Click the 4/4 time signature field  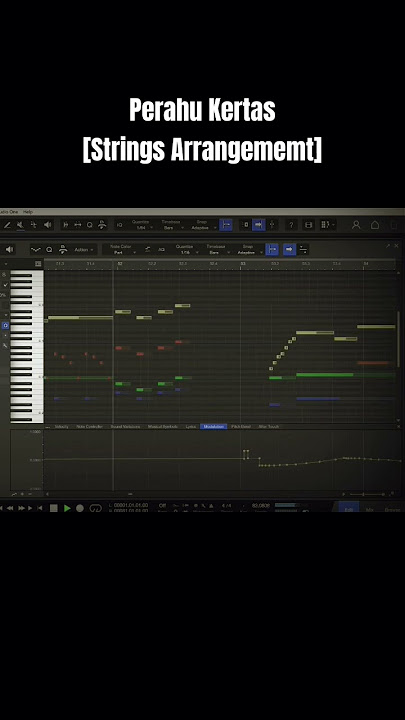pyautogui.click(x=227, y=506)
